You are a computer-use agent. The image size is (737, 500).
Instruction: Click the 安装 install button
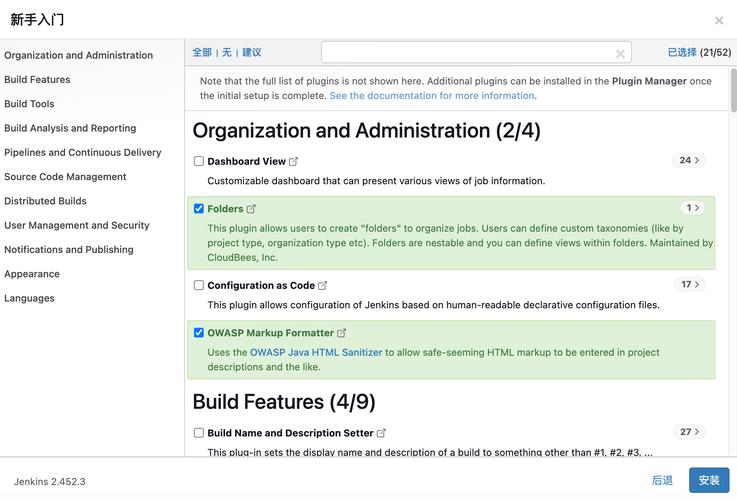(708, 480)
